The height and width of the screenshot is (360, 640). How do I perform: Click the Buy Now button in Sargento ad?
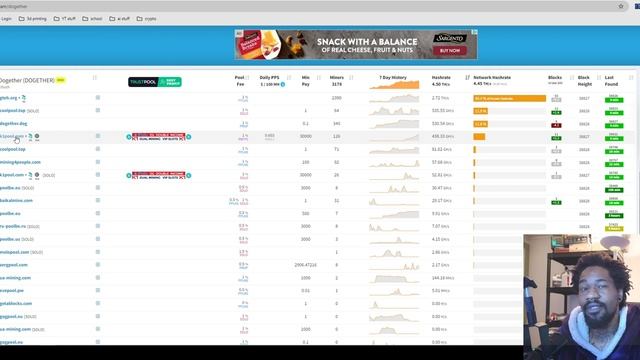click(x=450, y=51)
